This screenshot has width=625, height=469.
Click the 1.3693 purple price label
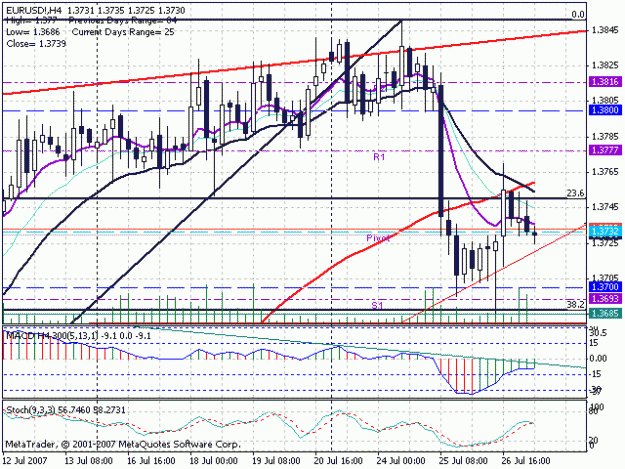605,298
